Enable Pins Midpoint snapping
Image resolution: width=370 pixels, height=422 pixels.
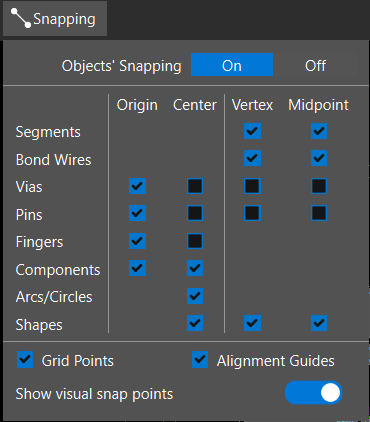click(319, 213)
